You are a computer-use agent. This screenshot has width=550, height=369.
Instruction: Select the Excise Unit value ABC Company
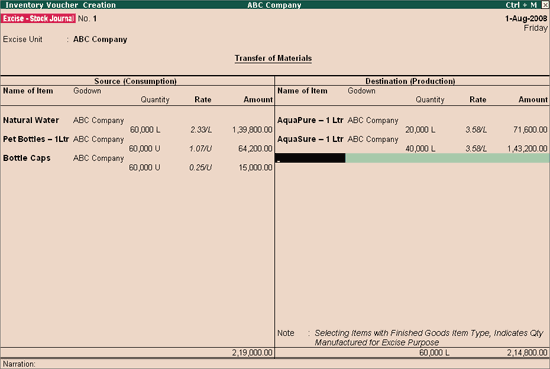pos(100,39)
